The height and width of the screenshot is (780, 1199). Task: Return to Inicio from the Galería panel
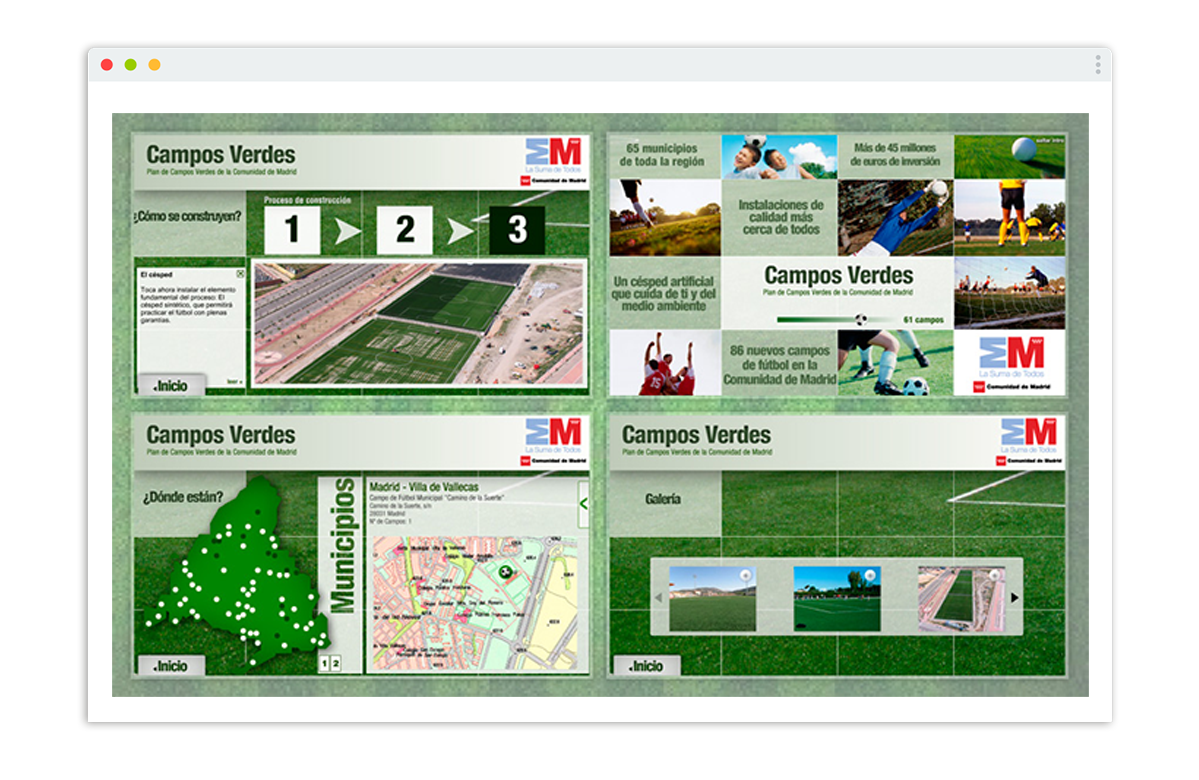(646, 665)
